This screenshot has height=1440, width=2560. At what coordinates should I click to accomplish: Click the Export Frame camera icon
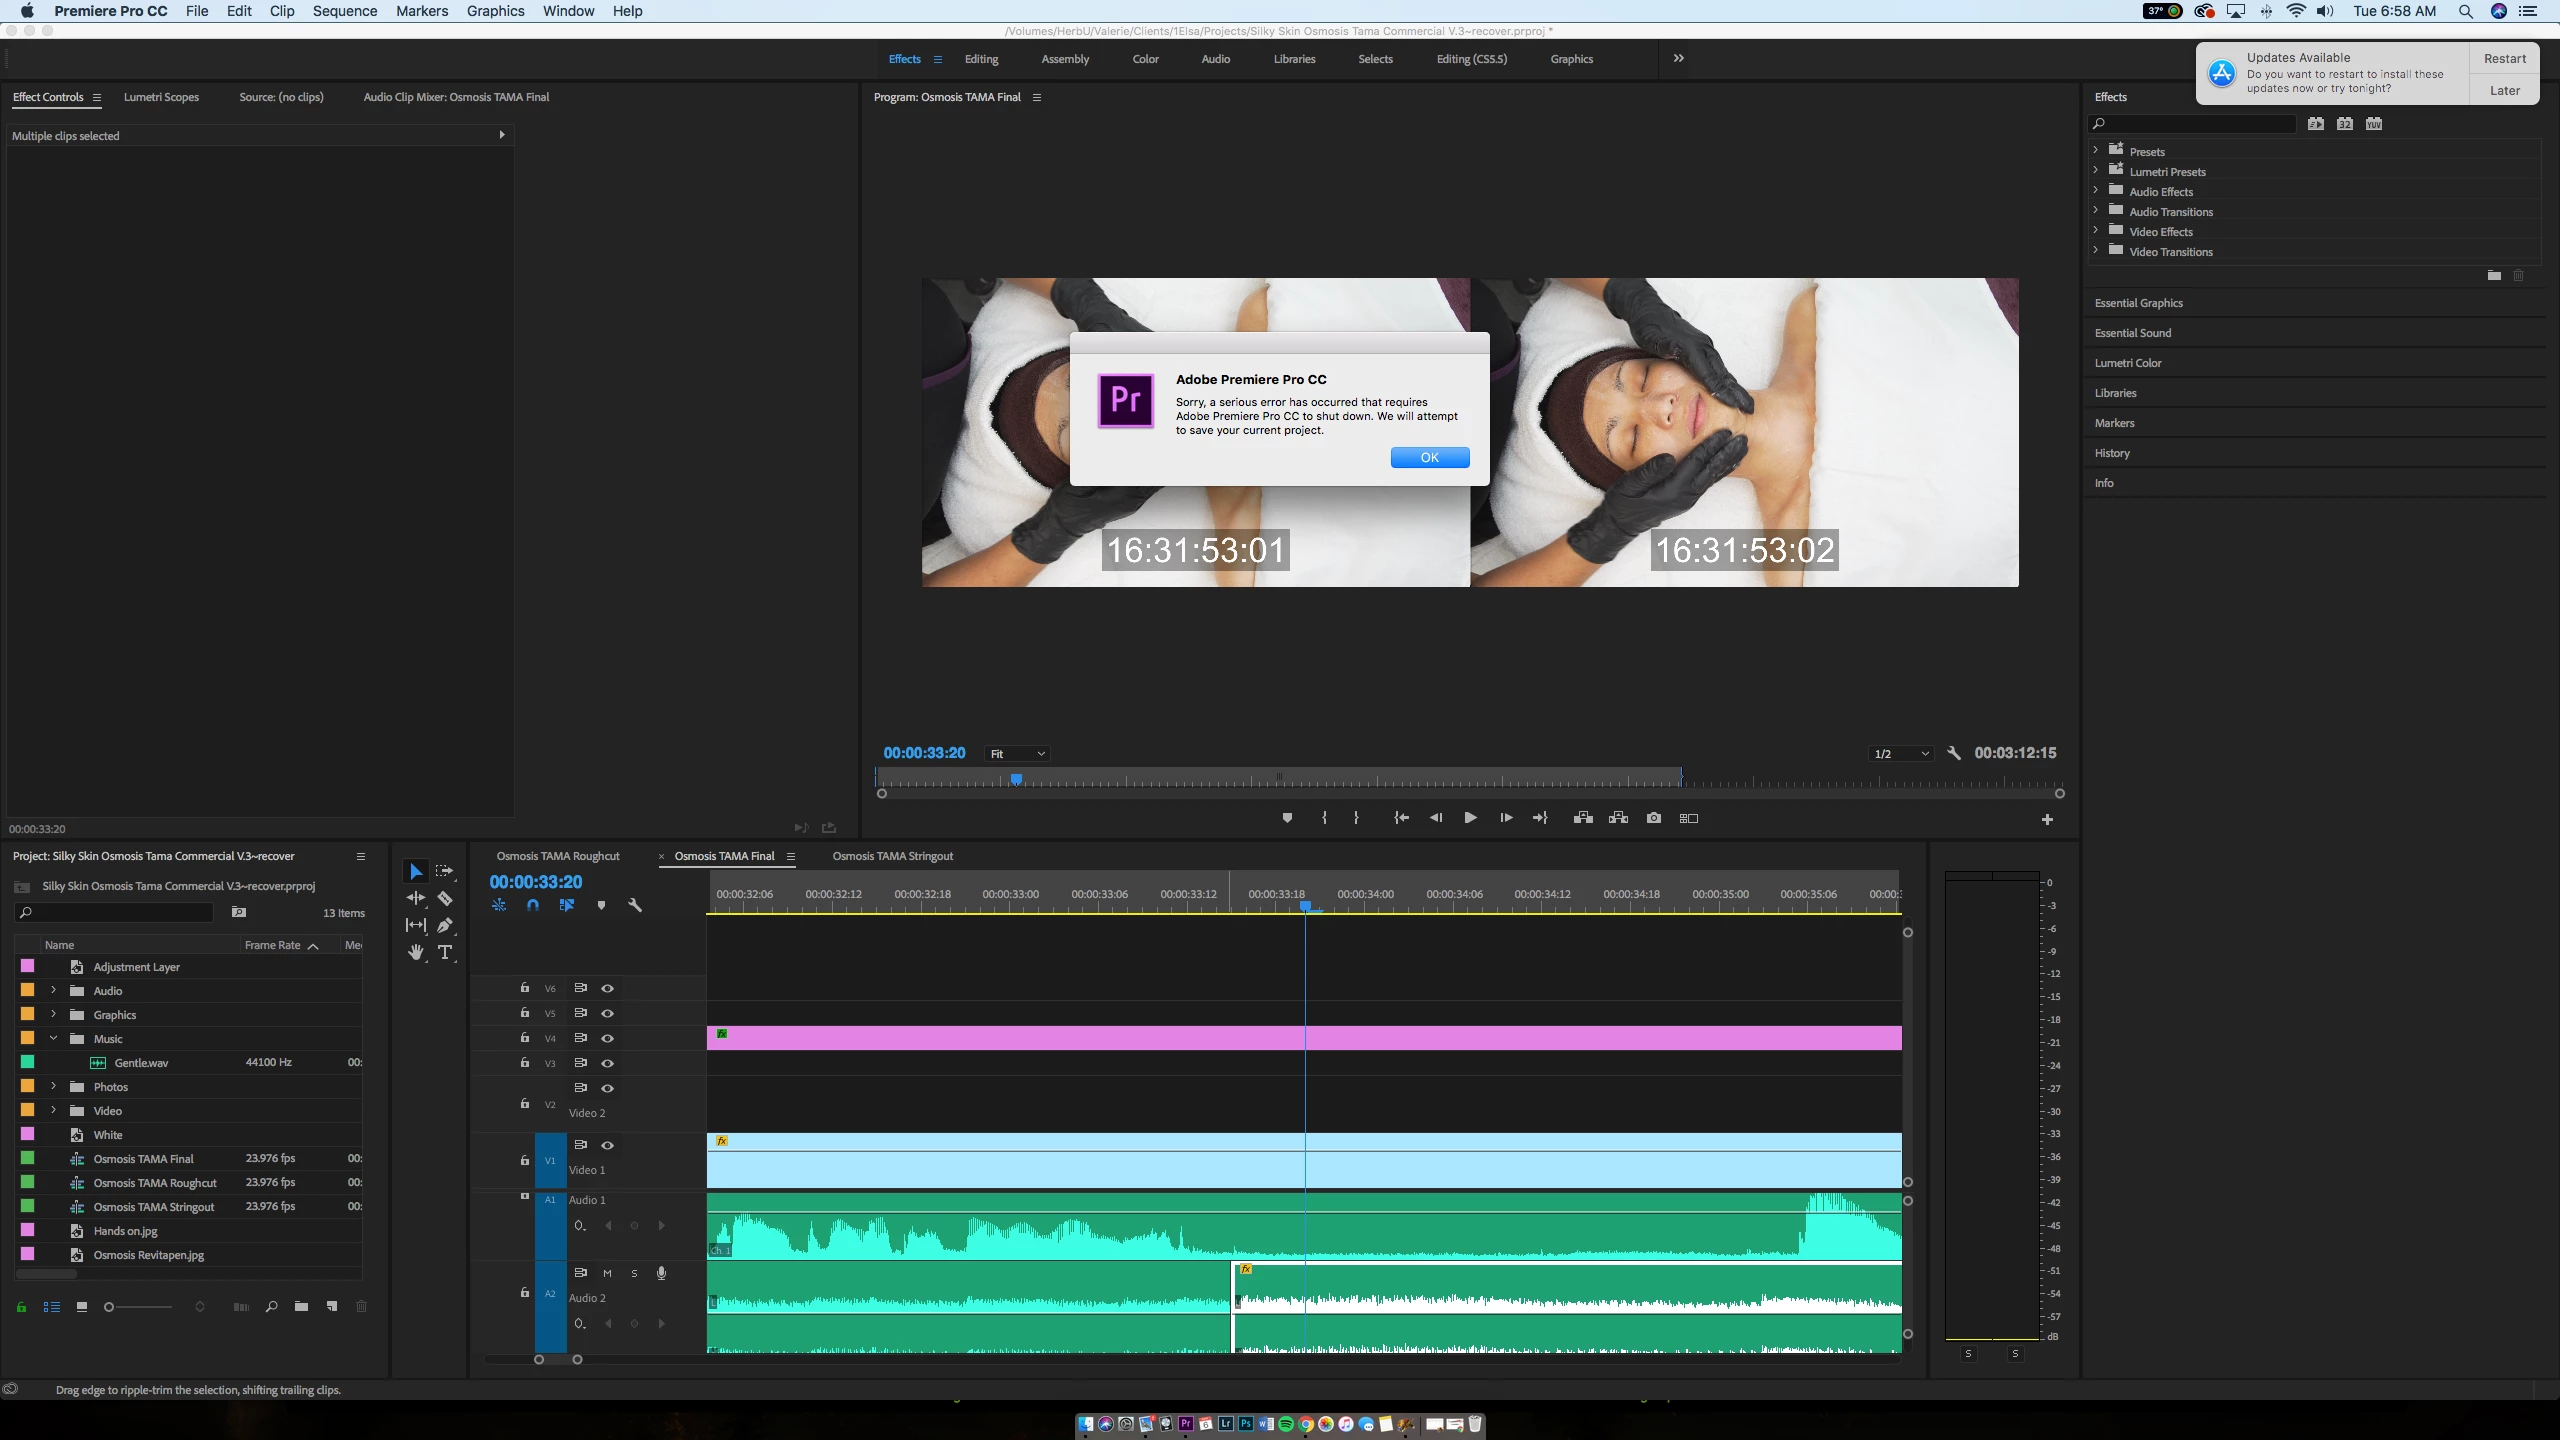coord(1654,818)
